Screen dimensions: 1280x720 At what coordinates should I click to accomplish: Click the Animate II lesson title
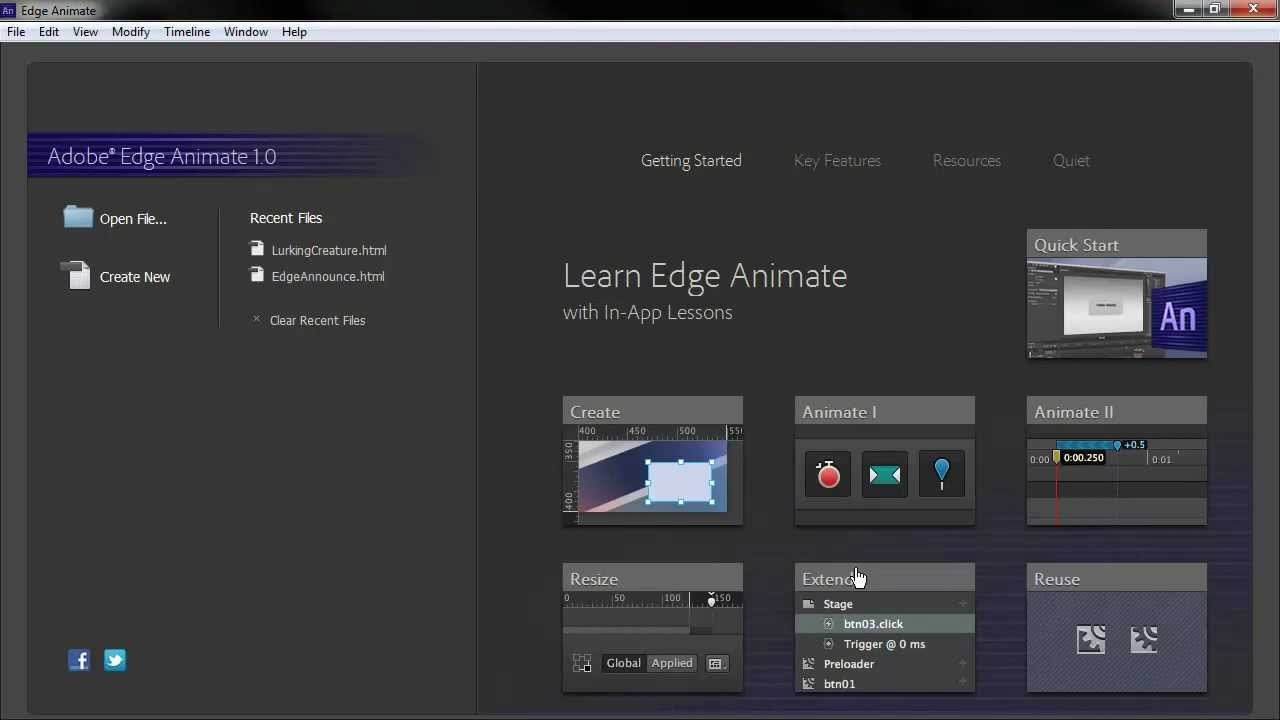point(1073,412)
